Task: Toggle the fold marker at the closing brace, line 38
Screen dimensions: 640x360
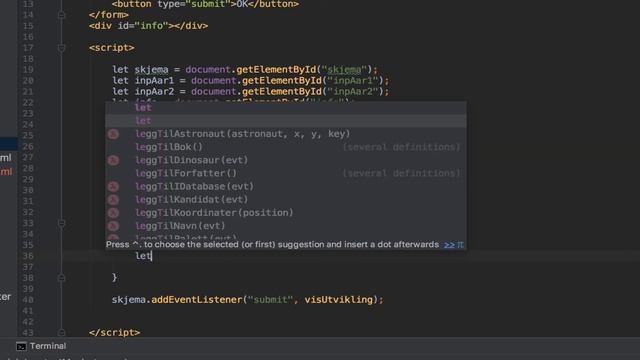Action: pyautogui.click(x=62, y=278)
